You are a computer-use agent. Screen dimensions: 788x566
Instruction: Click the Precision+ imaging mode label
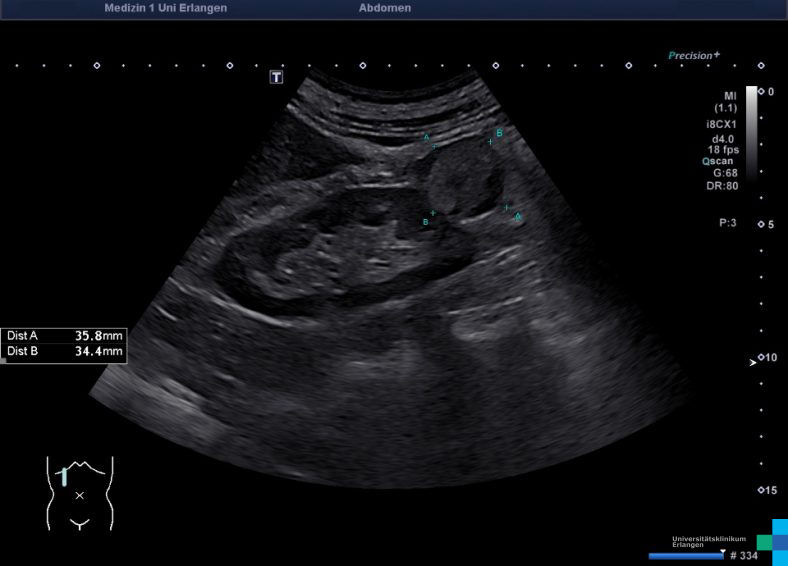point(695,56)
